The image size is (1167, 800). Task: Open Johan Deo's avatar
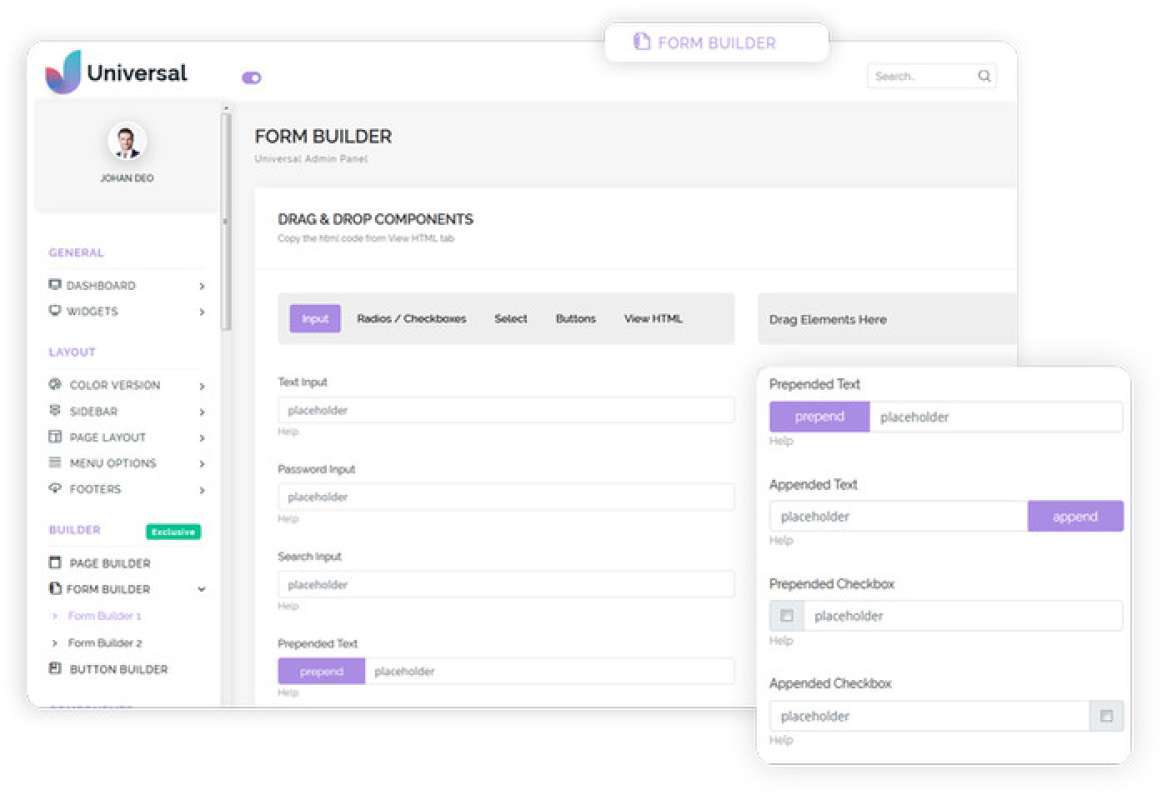127,141
